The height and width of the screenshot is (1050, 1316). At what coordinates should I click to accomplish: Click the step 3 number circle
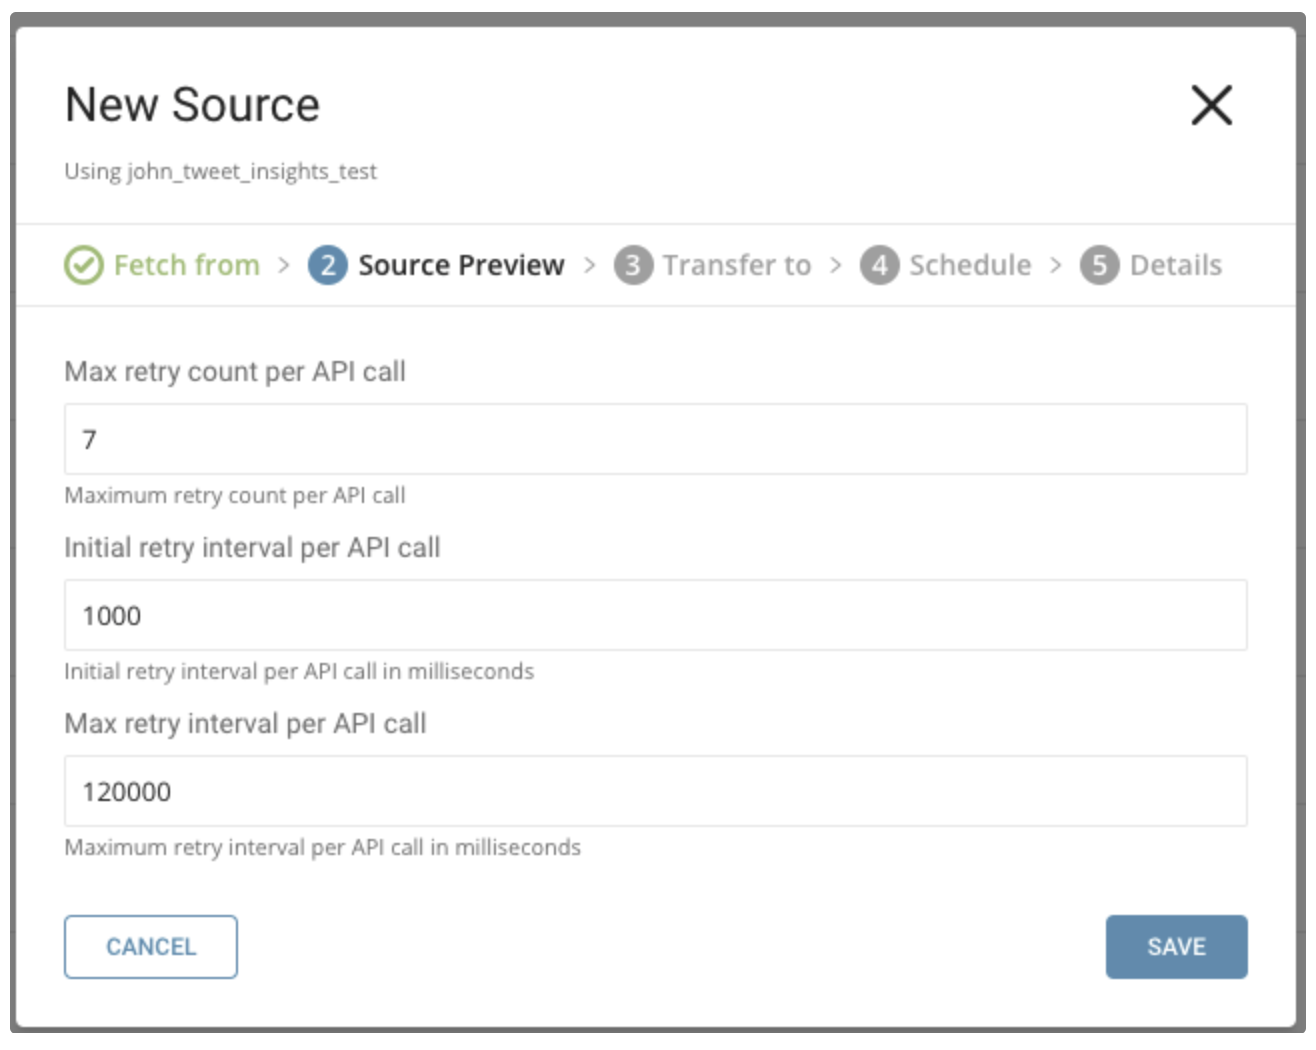[x=633, y=265]
